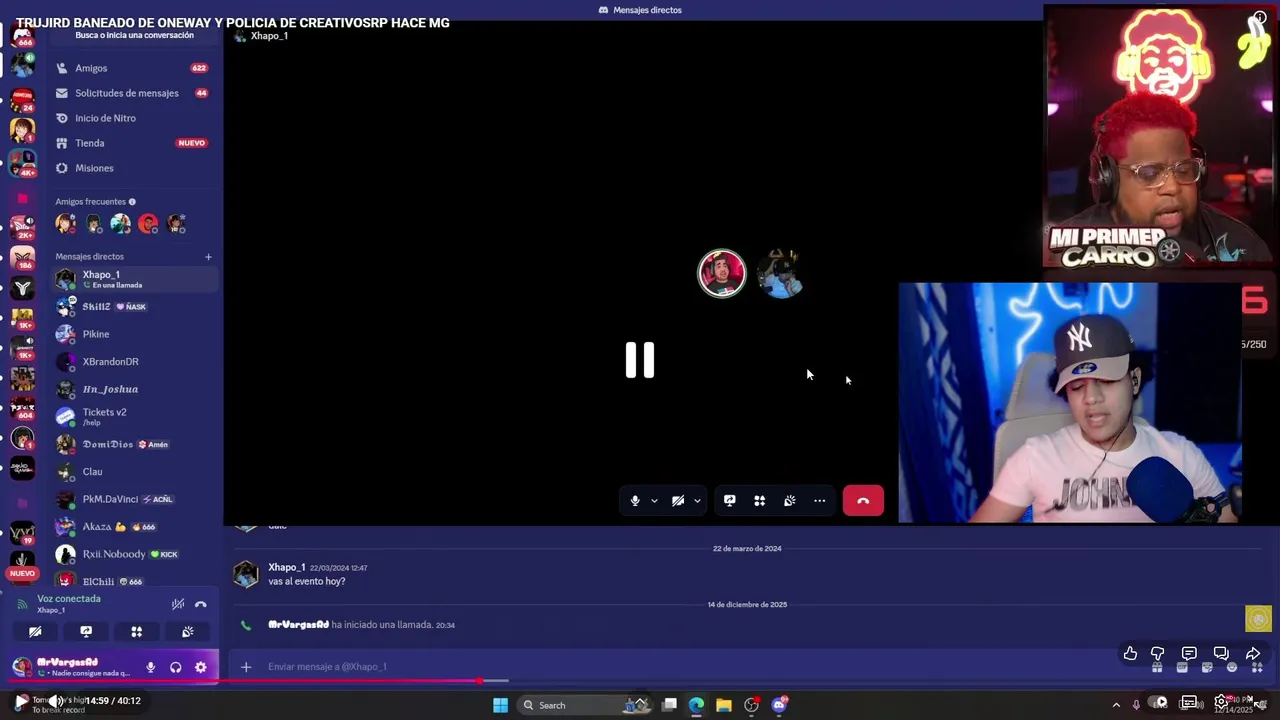Mute the video volume icon

coord(56,701)
